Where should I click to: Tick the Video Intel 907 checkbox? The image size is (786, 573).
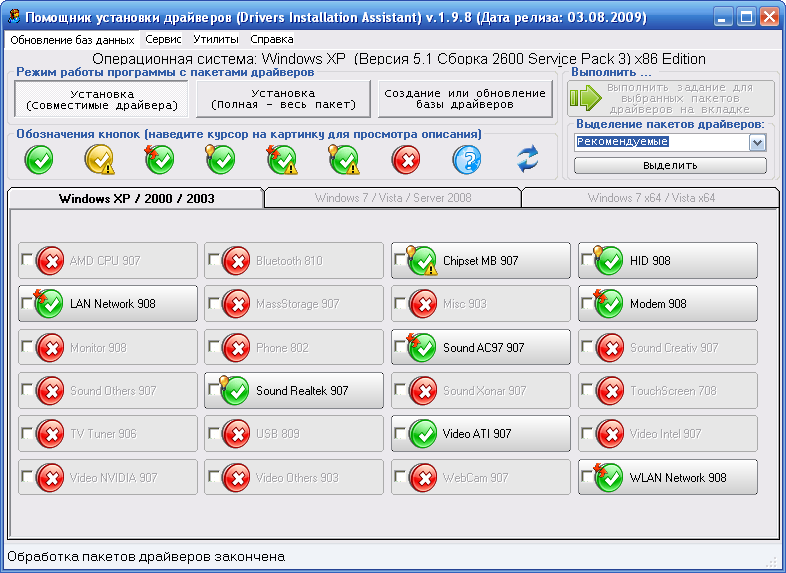tap(586, 433)
